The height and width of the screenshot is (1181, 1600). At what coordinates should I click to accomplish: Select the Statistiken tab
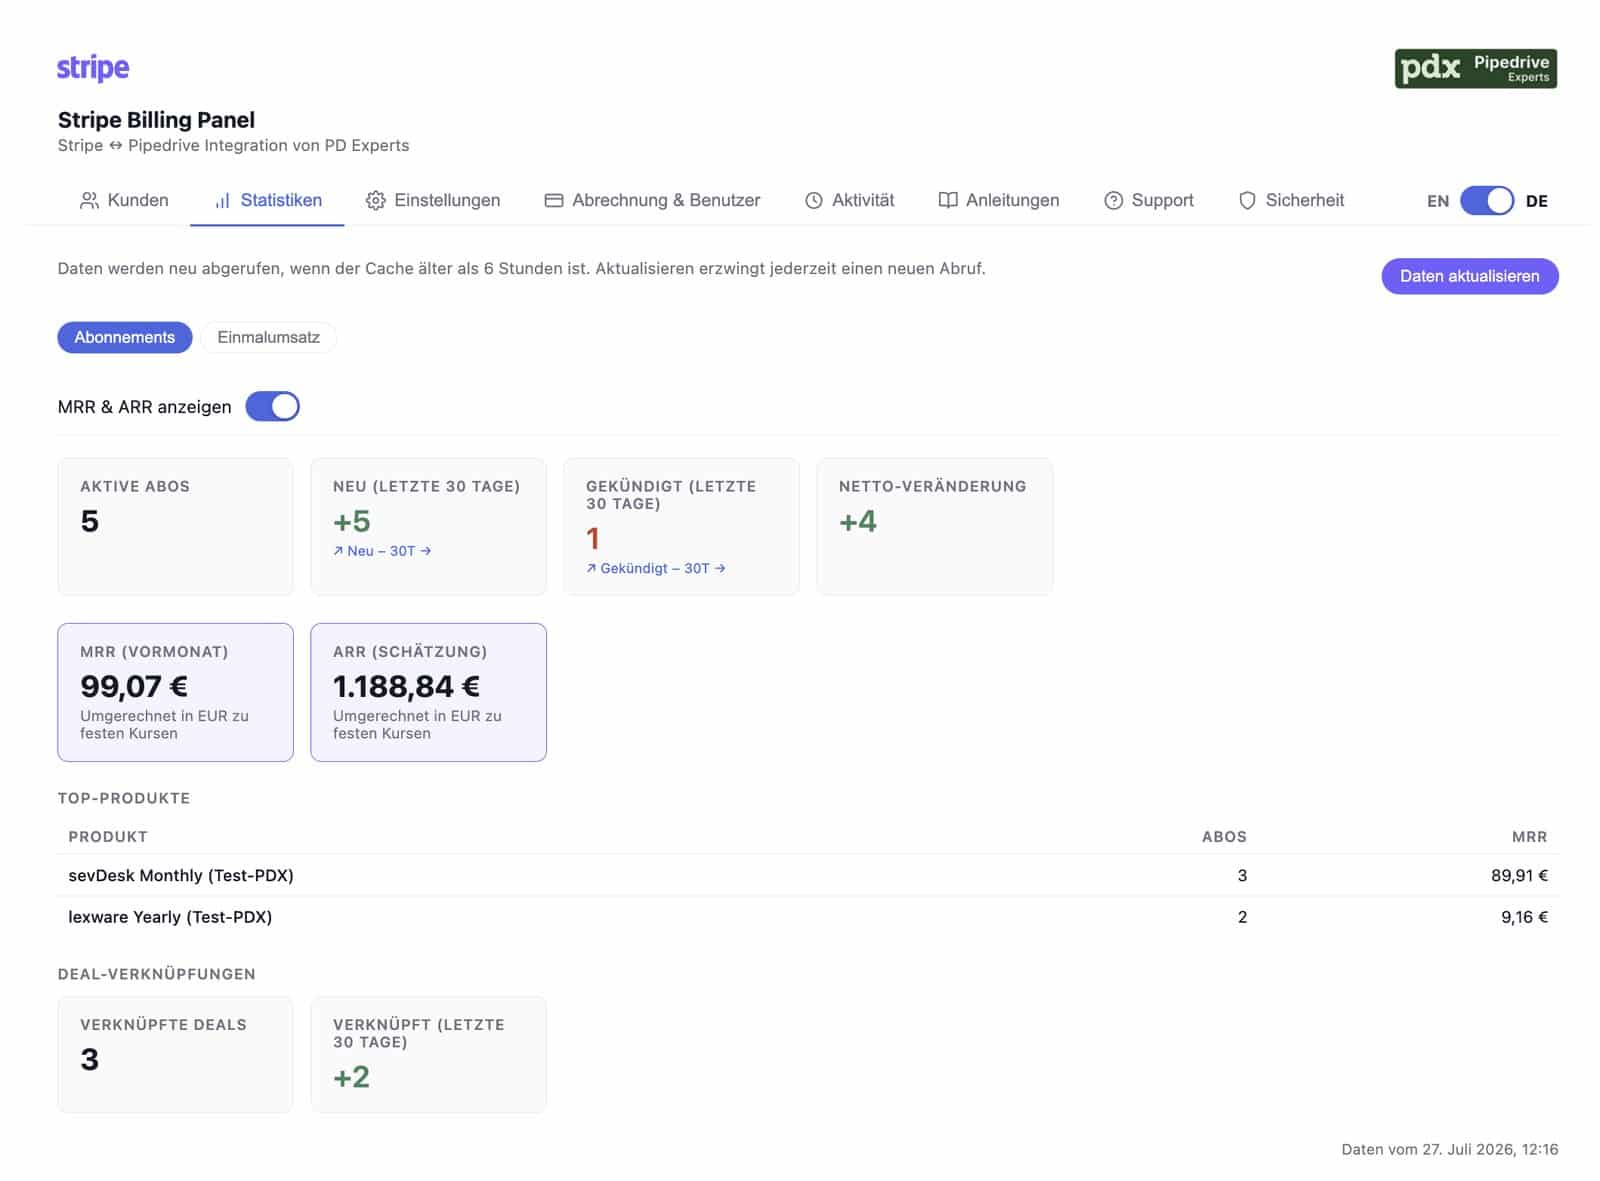(267, 200)
